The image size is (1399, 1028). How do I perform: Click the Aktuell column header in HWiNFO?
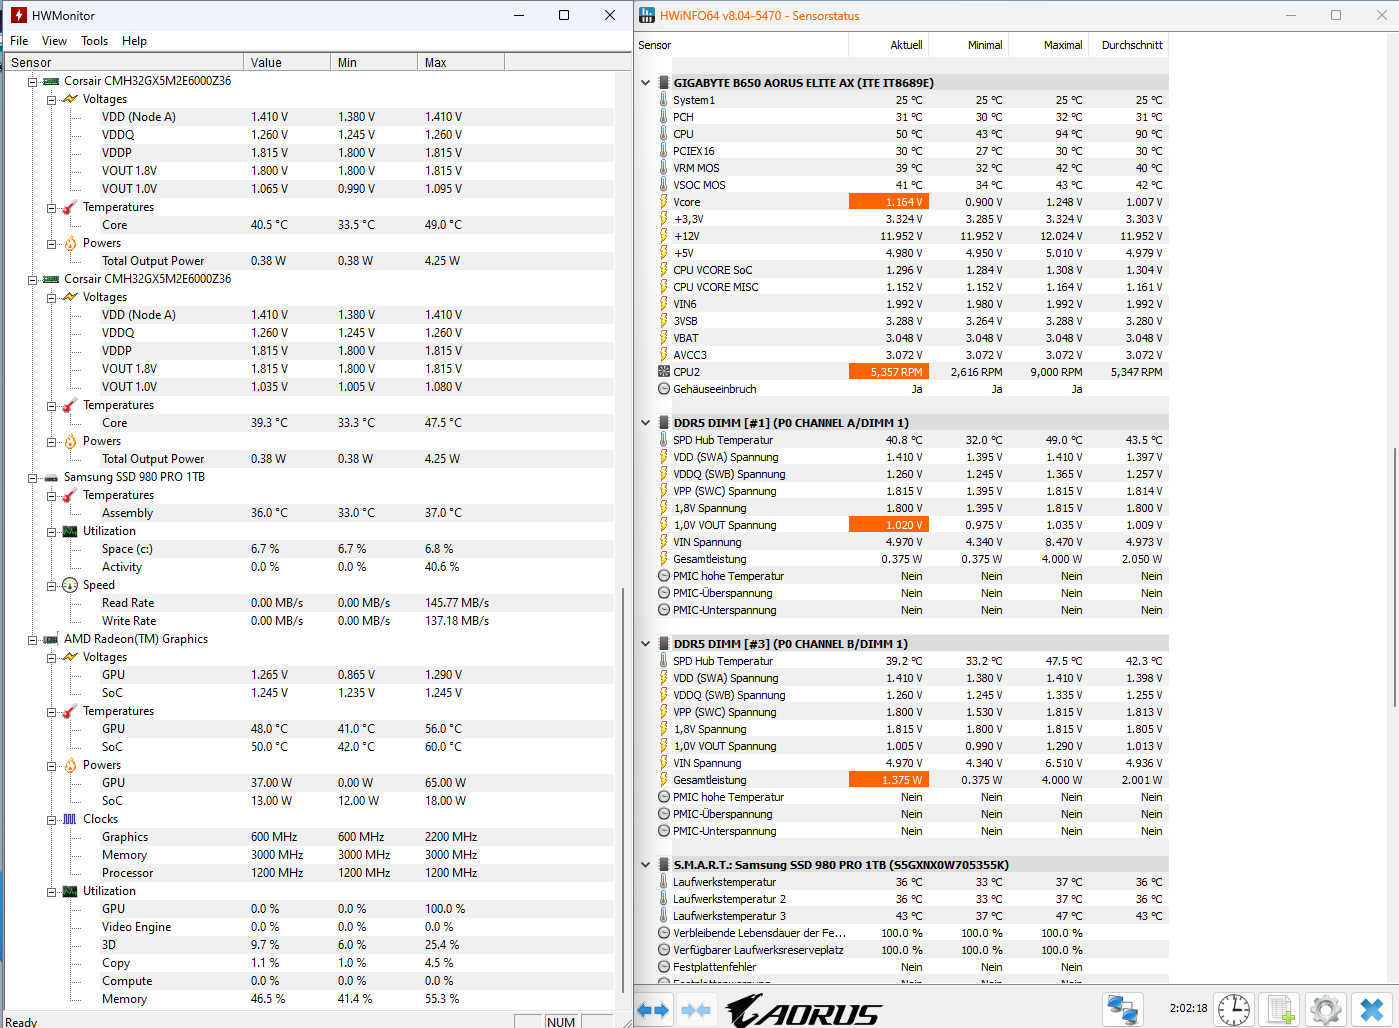[889, 45]
